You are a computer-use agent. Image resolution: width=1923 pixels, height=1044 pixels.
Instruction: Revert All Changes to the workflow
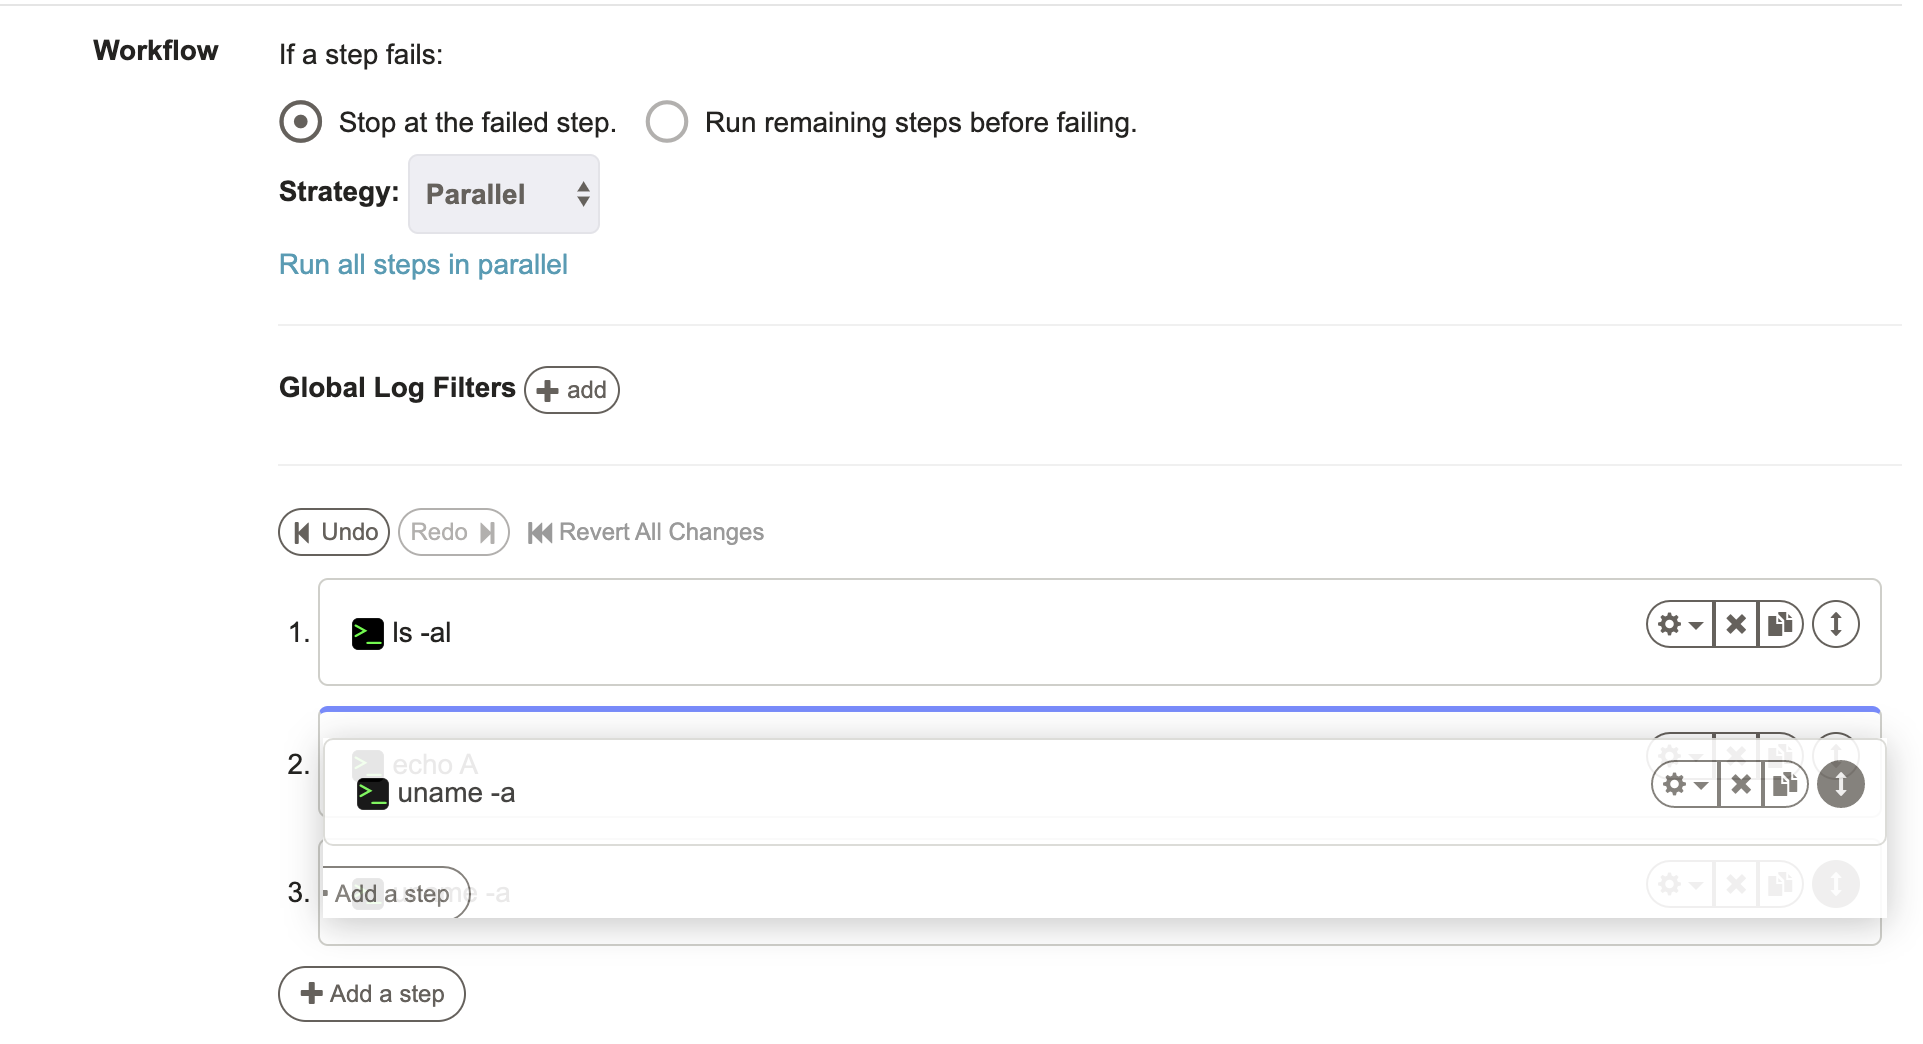tap(646, 532)
